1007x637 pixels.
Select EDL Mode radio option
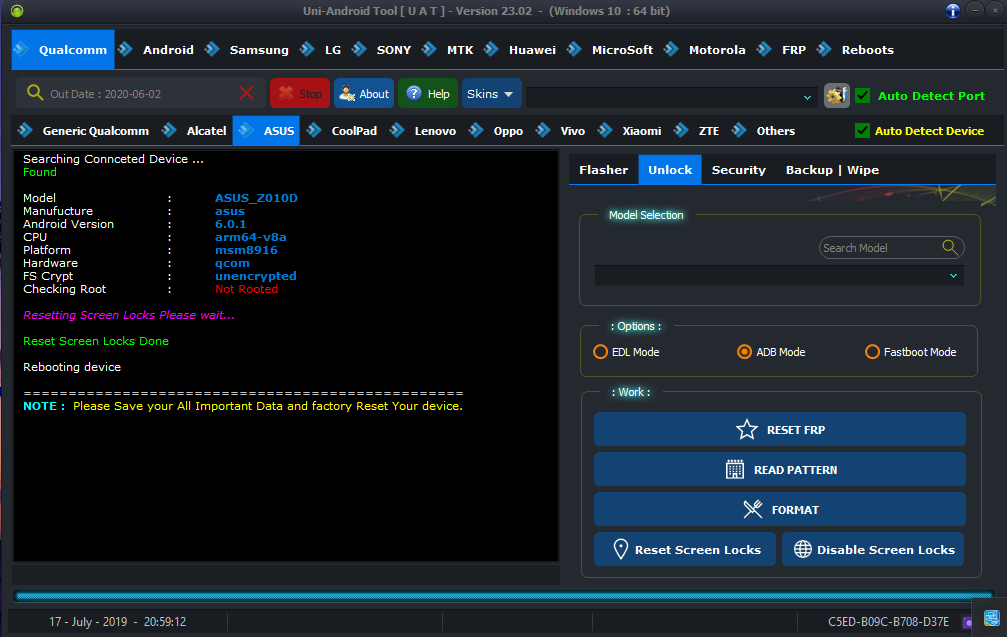click(x=600, y=352)
